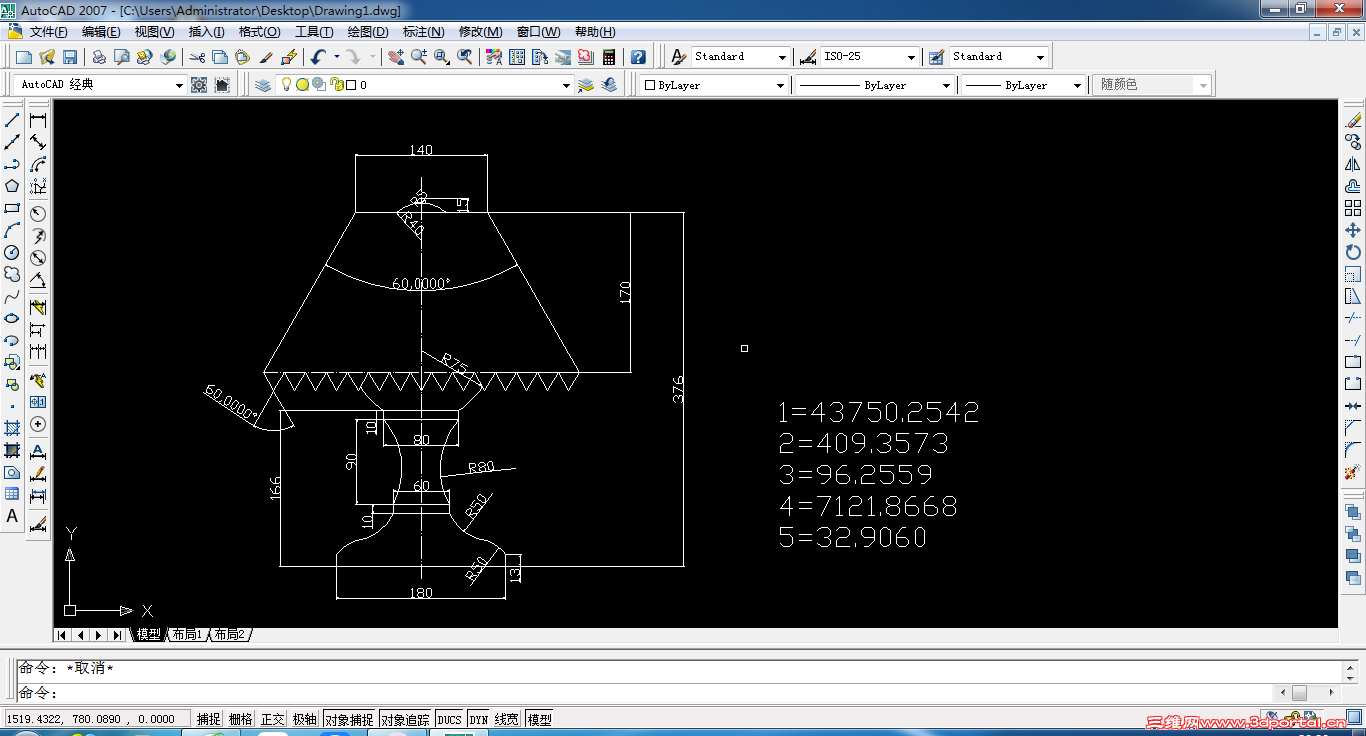Click the Pan realtime hand icon
Screen dimensions: 1366x736
[396, 57]
